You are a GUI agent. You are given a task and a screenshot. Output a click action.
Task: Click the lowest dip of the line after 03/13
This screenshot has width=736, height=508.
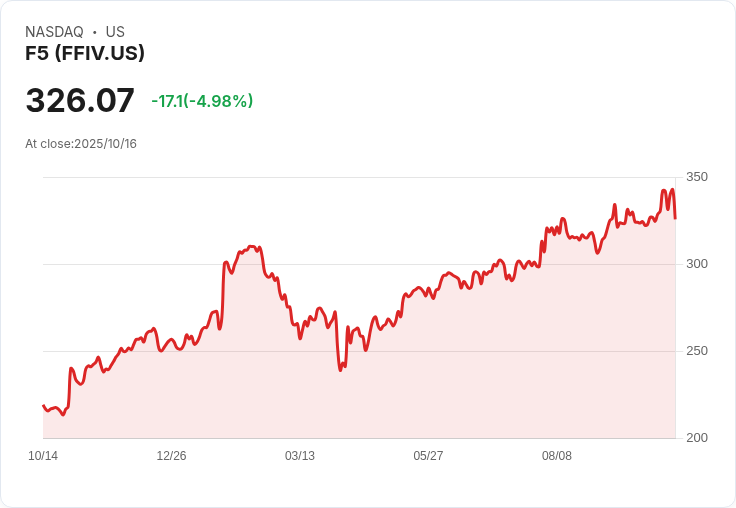(x=341, y=370)
